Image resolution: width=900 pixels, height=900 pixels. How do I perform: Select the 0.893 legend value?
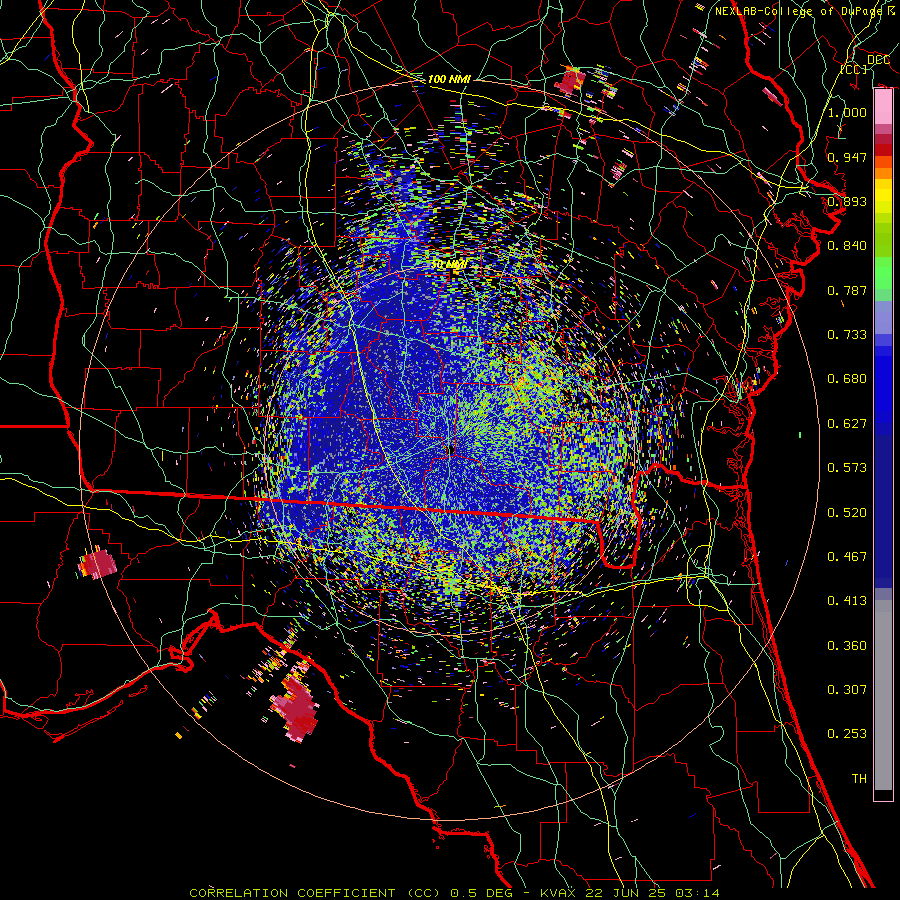[x=847, y=201]
